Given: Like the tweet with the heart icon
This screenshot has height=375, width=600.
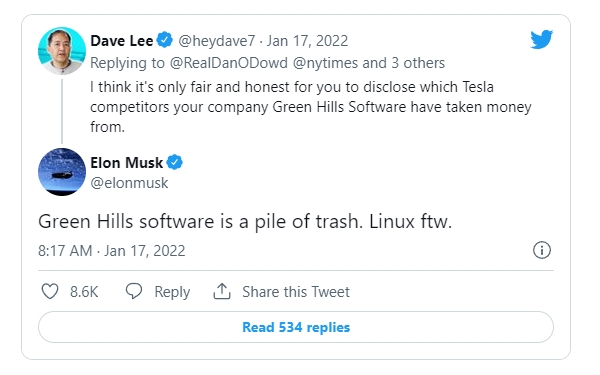Looking at the screenshot, I should point(50,292).
